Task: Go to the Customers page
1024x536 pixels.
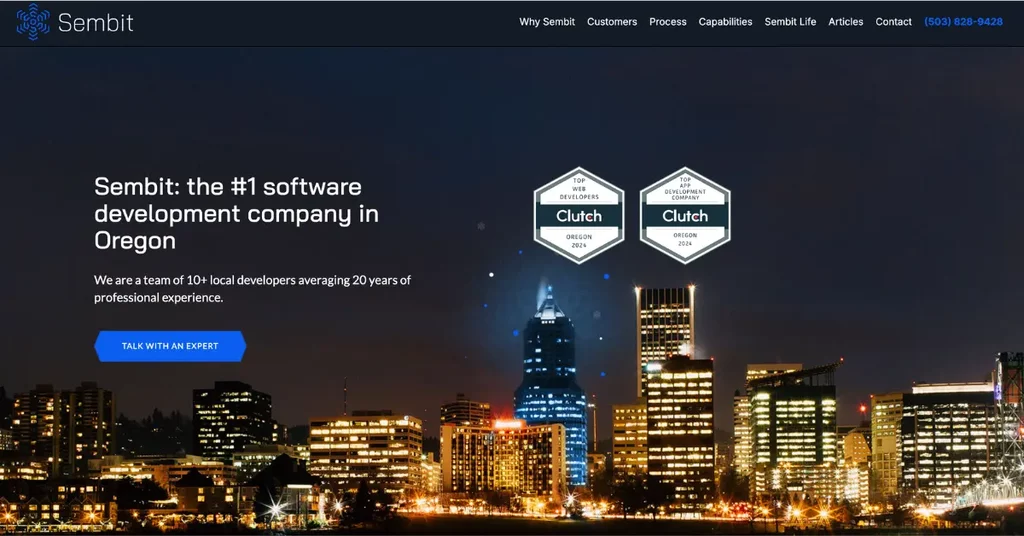Action: click(x=612, y=22)
